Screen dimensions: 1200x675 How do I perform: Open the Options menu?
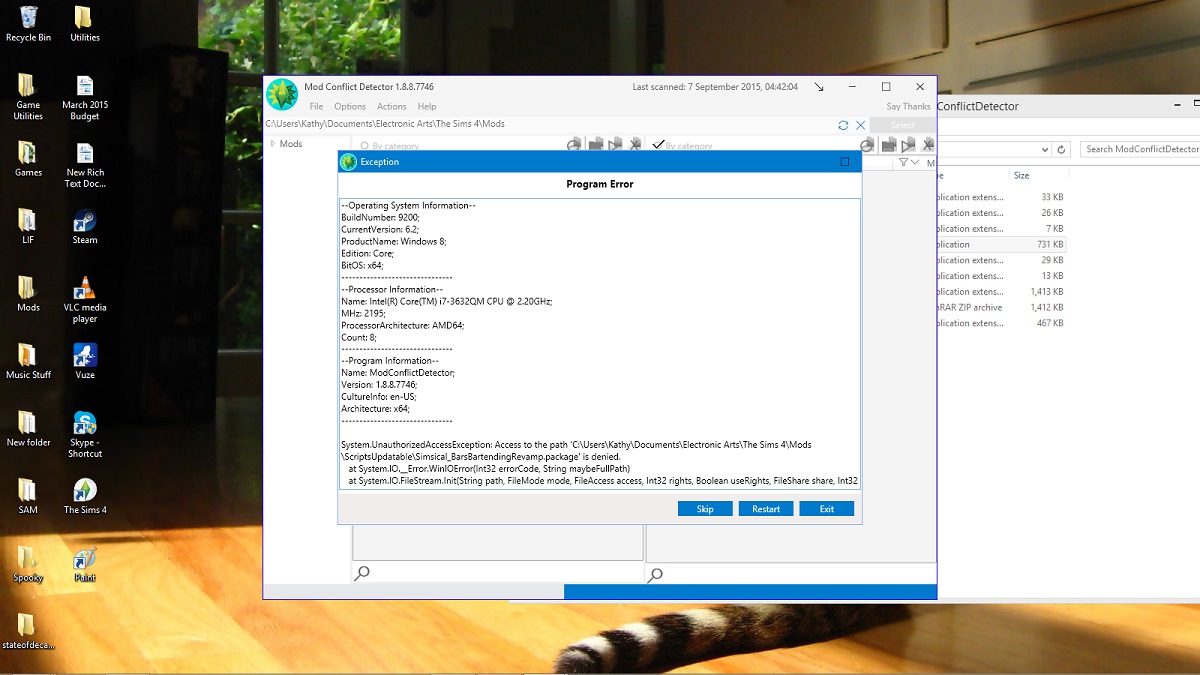point(350,106)
